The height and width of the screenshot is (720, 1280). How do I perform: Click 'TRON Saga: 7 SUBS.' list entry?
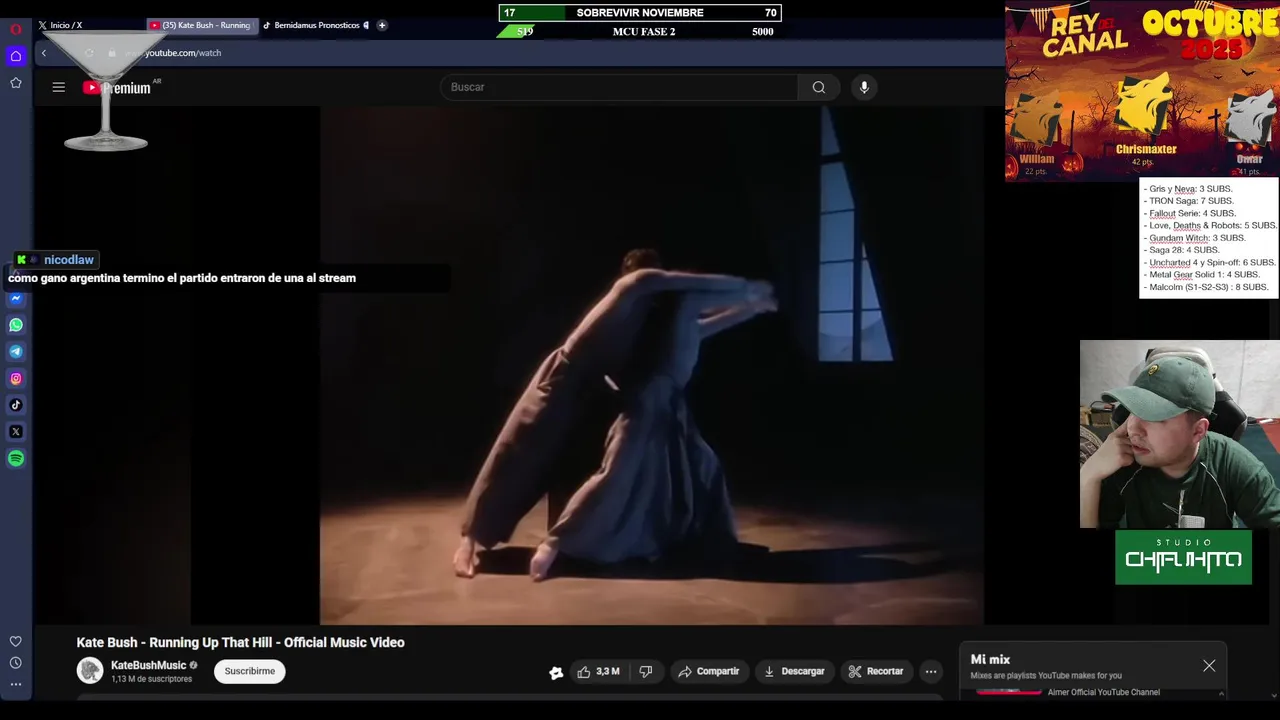[x=1191, y=201]
